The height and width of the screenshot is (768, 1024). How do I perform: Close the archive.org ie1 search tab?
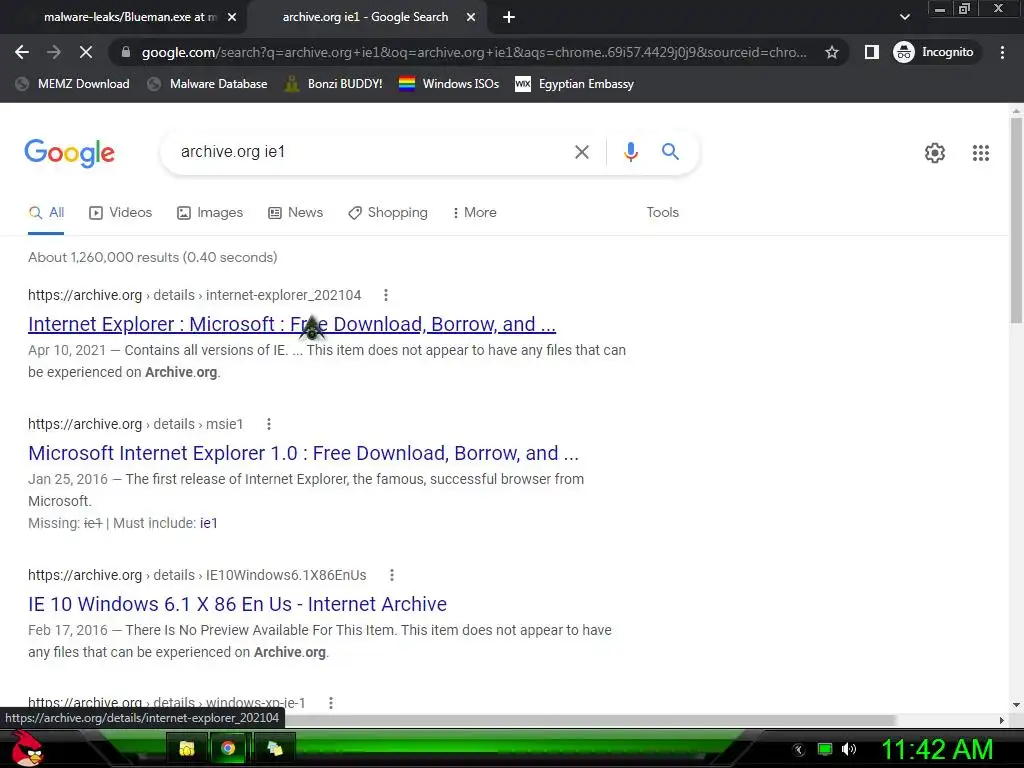click(471, 18)
